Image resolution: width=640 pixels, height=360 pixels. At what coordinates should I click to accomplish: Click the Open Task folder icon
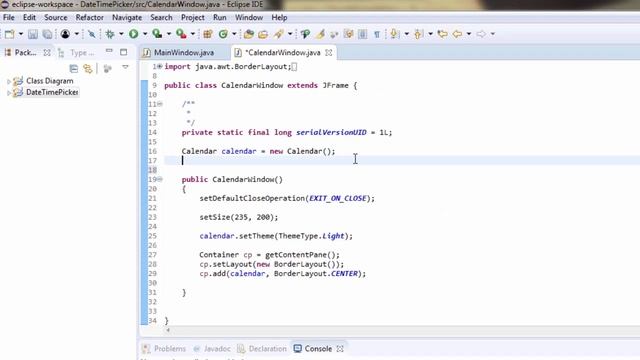(263, 34)
